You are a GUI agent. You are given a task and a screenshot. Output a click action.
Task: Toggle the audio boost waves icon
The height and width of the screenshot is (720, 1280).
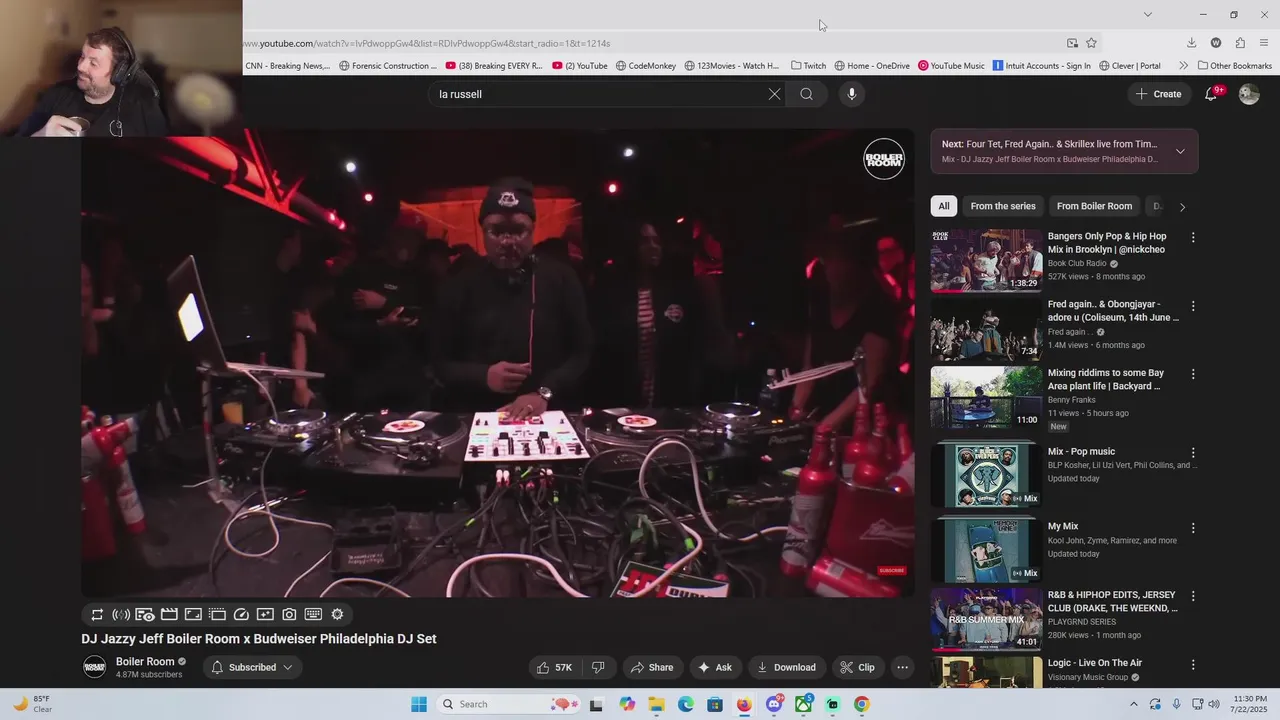(x=121, y=615)
